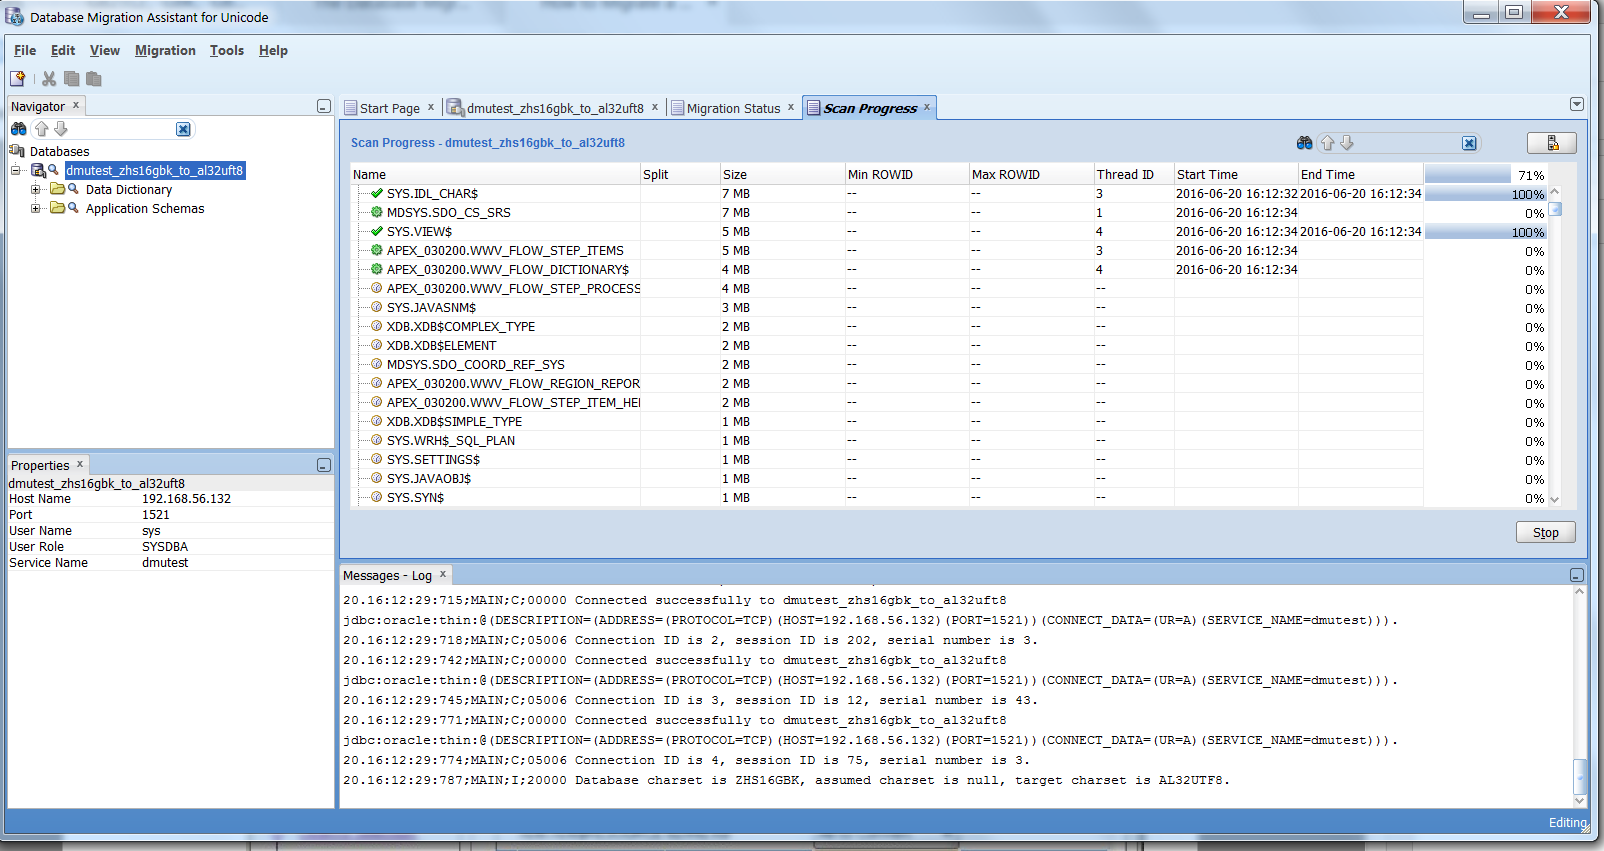Expand the Data Dictionary tree node
This screenshot has height=851, width=1604.
tap(36, 189)
